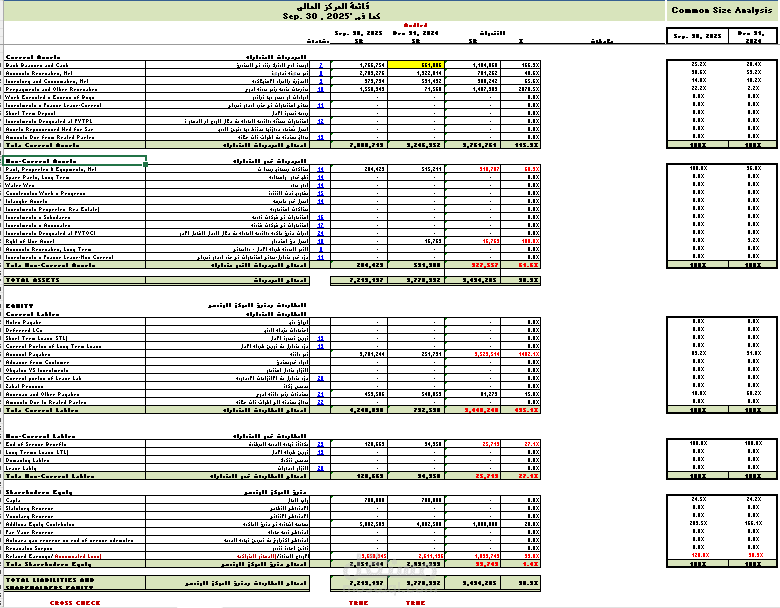Click Retained Earnings/Accumulated Losses label
Image resolution: width=780 pixels, height=608 pixels.
tap(75, 556)
